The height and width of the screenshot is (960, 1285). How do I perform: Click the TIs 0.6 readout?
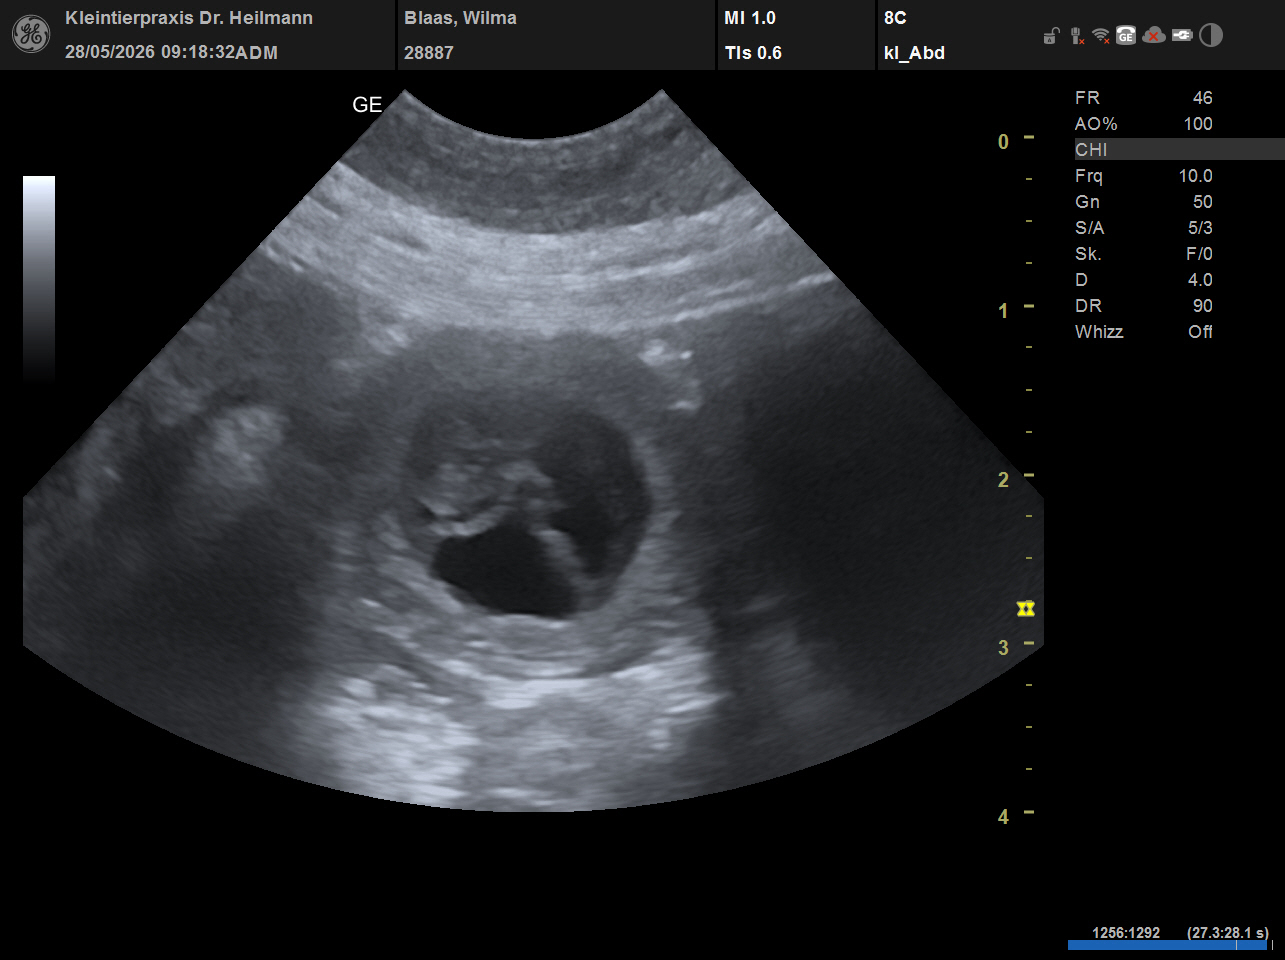(753, 53)
